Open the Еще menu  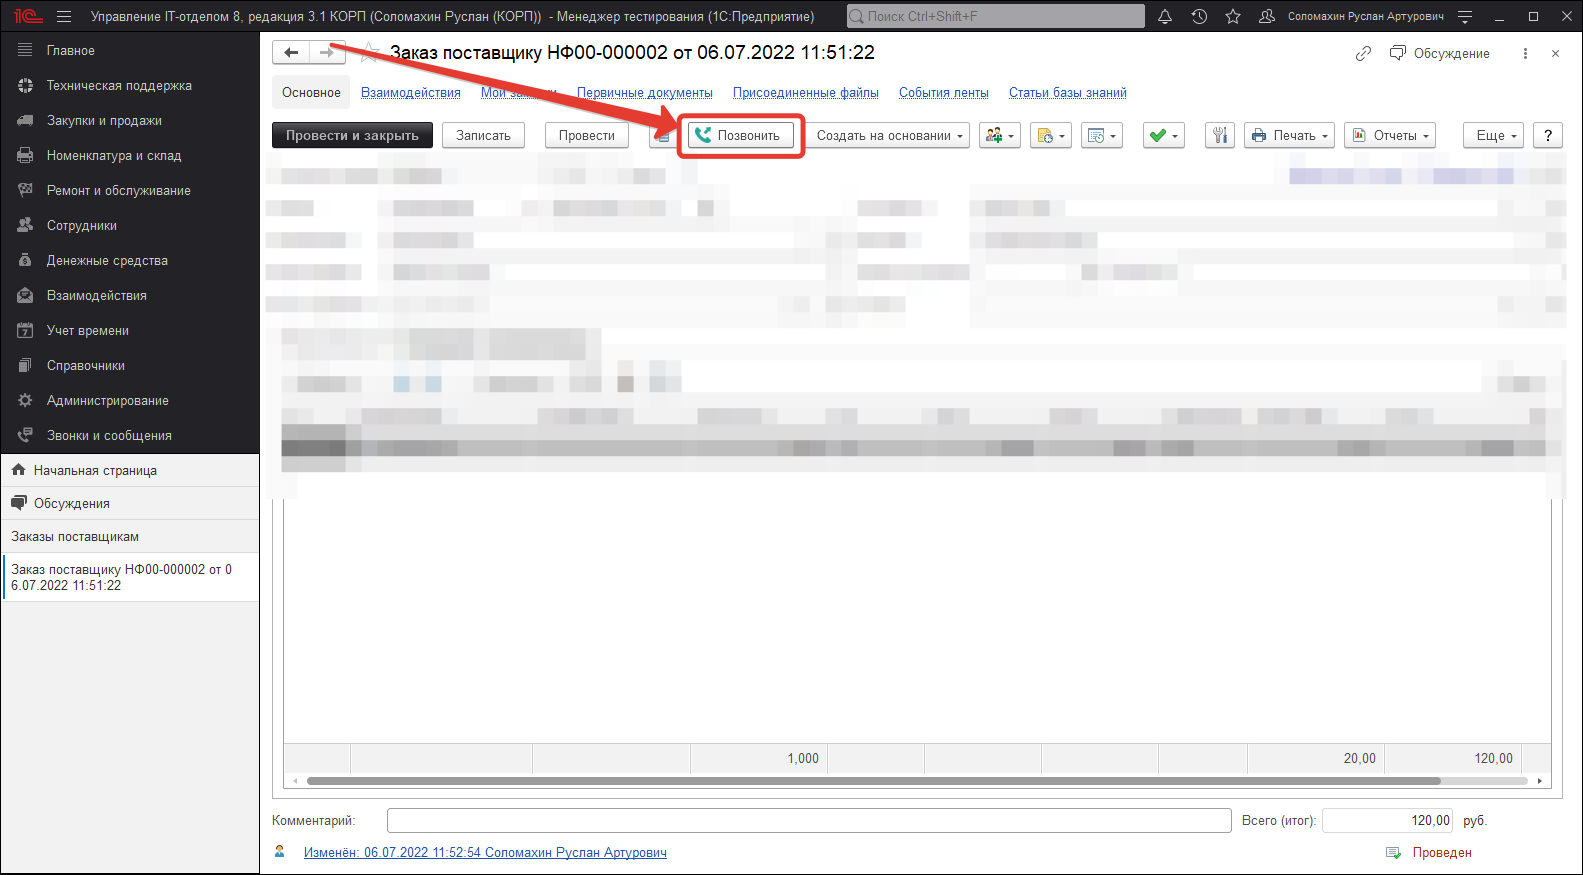click(x=1493, y=136)
